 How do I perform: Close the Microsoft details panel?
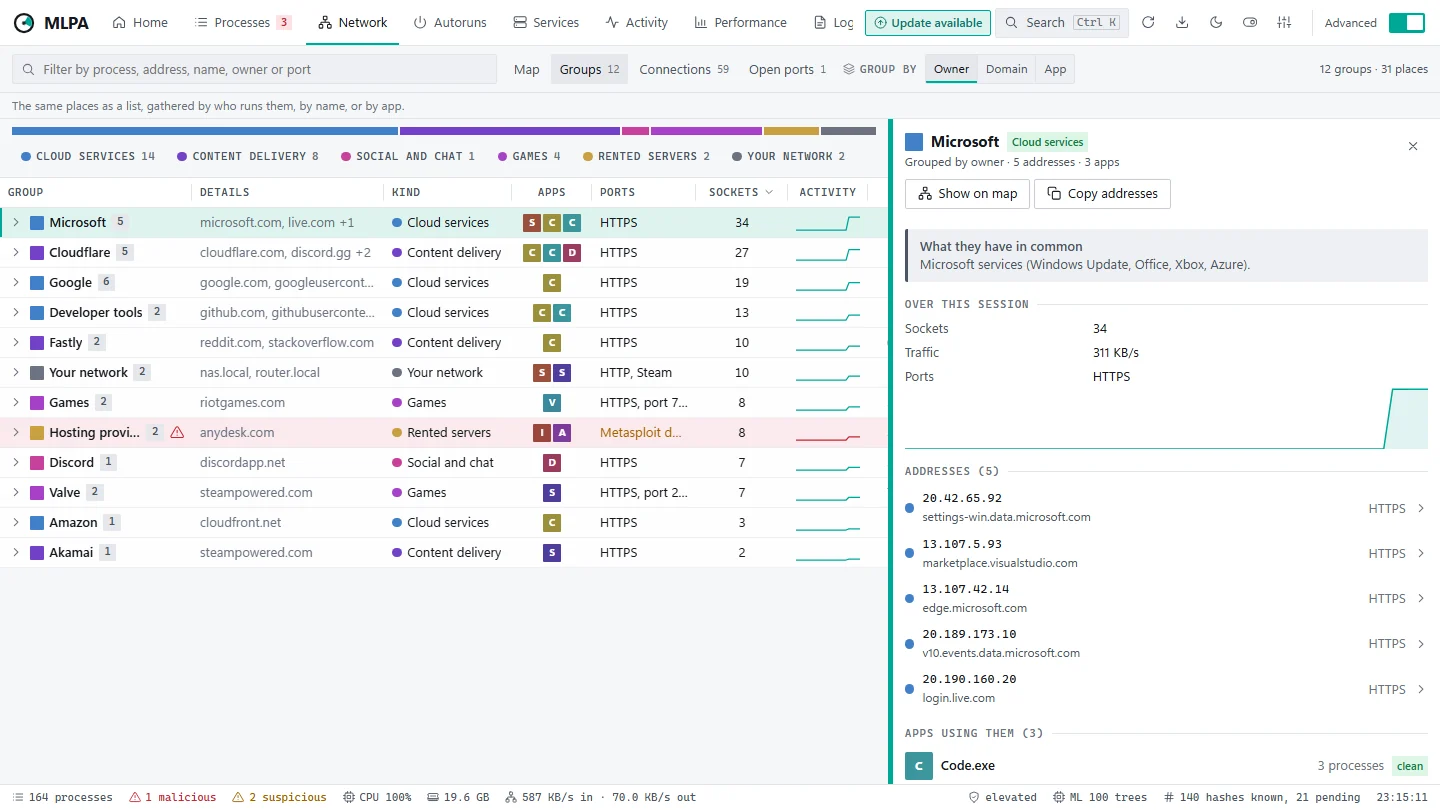(1413, 146)
